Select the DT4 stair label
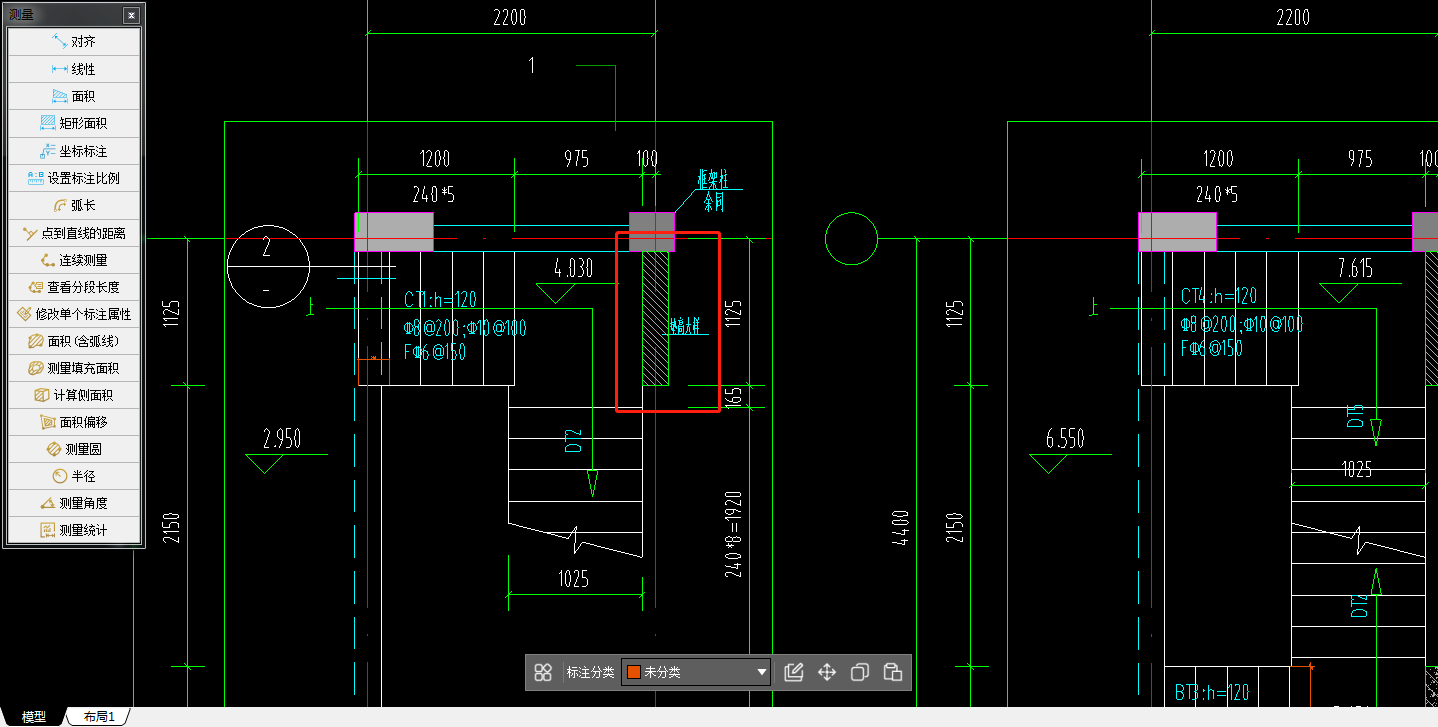Screen dimensions: 1438x727 pyautogui.click(x=1359, y=606)
